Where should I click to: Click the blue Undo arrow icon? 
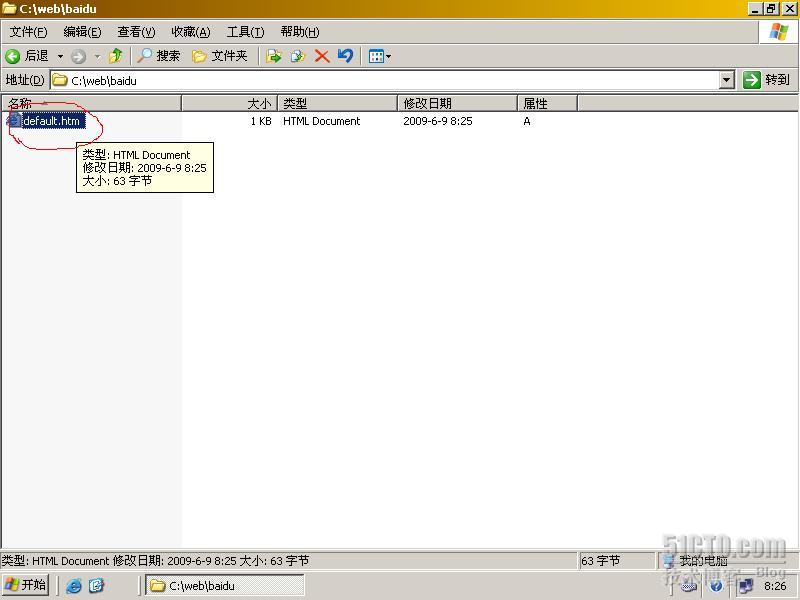point(345,56)
